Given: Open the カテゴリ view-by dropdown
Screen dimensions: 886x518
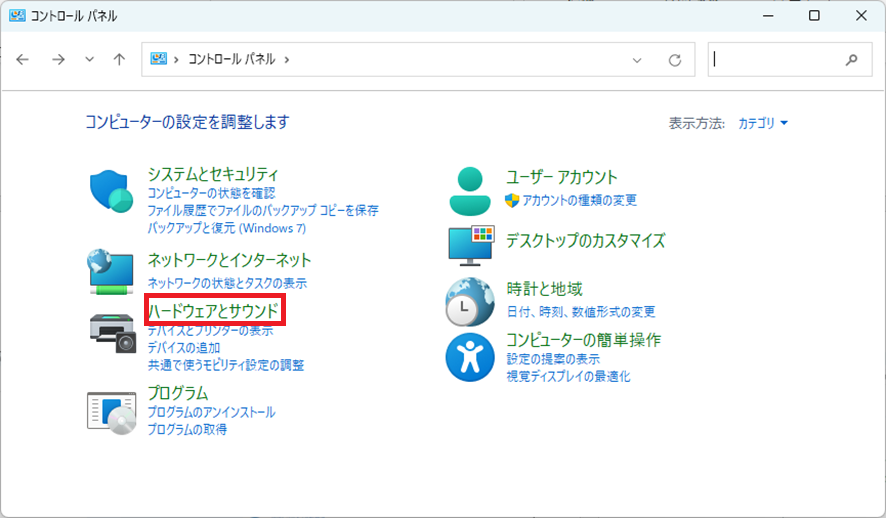Looking at the screenshot, I should point(763,123).
